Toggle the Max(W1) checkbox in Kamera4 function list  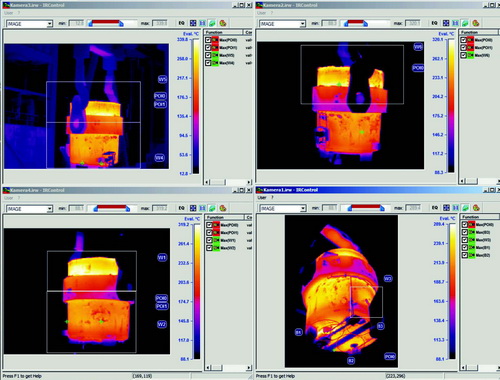point(209,240)
